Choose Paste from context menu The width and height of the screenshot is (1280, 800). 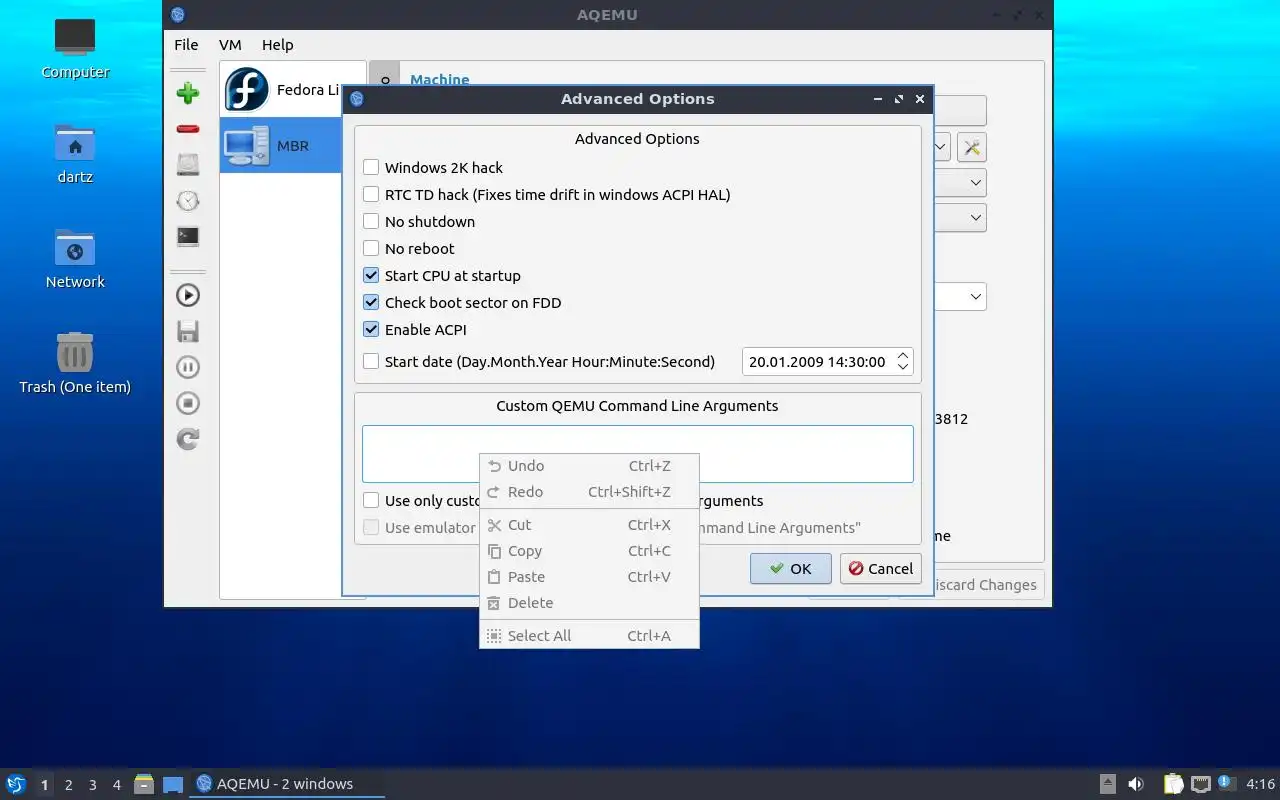pos(589,577)
